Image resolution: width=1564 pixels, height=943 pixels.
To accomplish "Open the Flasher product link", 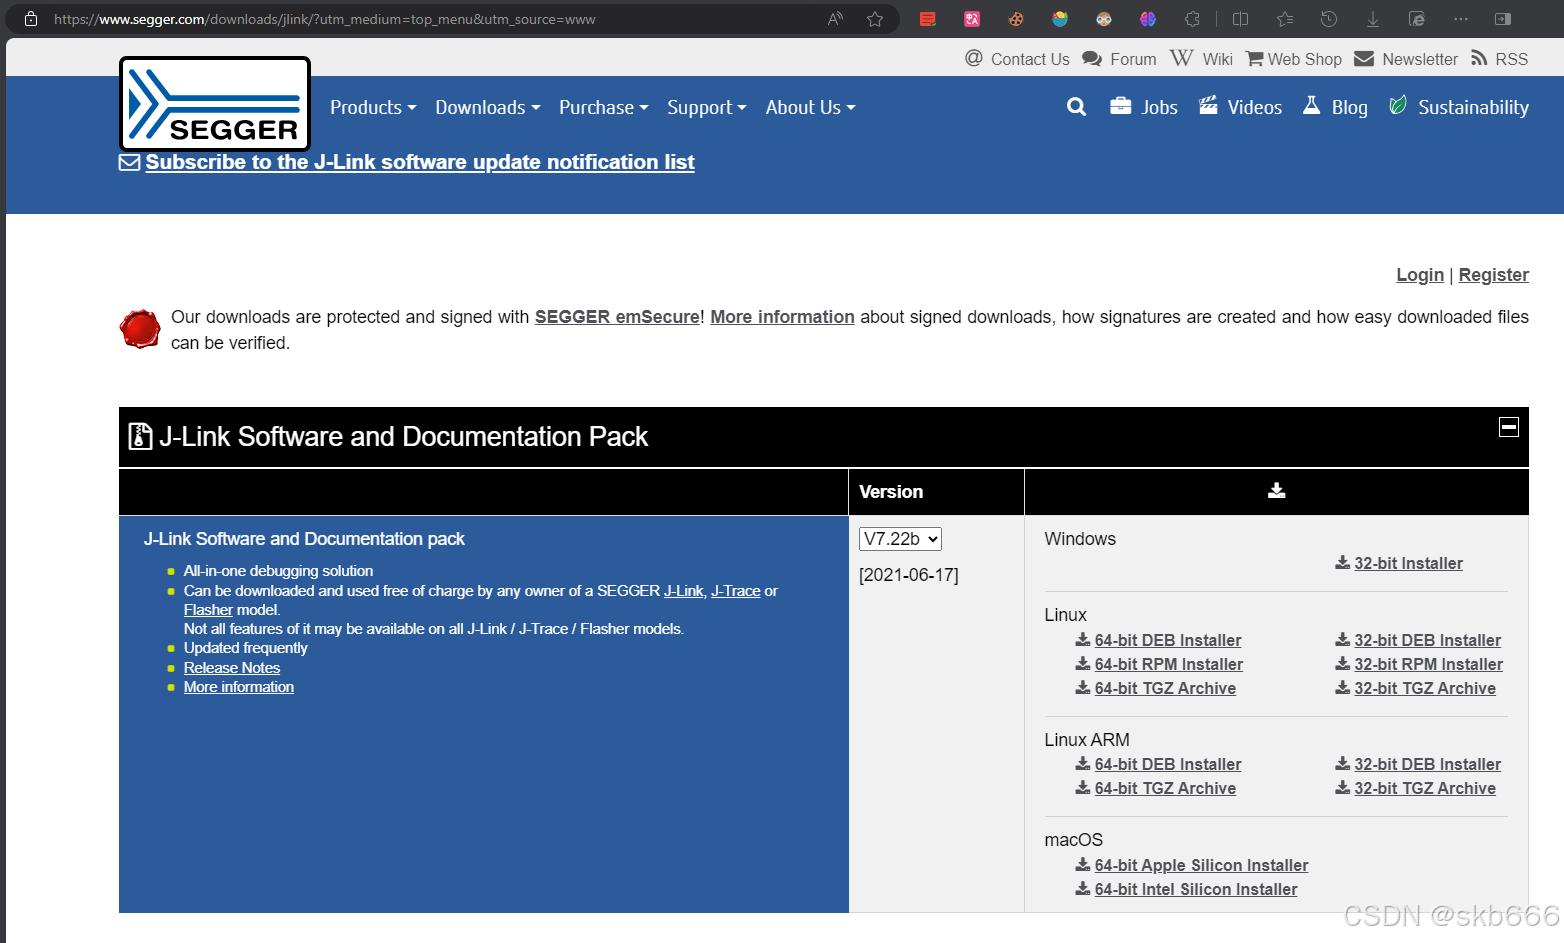I will pyautogui.click(x=208, y=610).
